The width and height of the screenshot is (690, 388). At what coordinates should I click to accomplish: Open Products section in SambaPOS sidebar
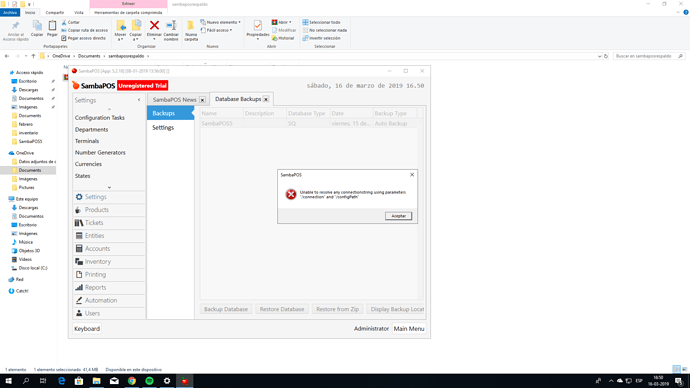pos(109,210)
